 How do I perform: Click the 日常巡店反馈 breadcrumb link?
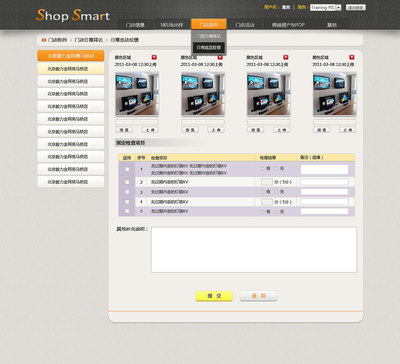(124, 40)
